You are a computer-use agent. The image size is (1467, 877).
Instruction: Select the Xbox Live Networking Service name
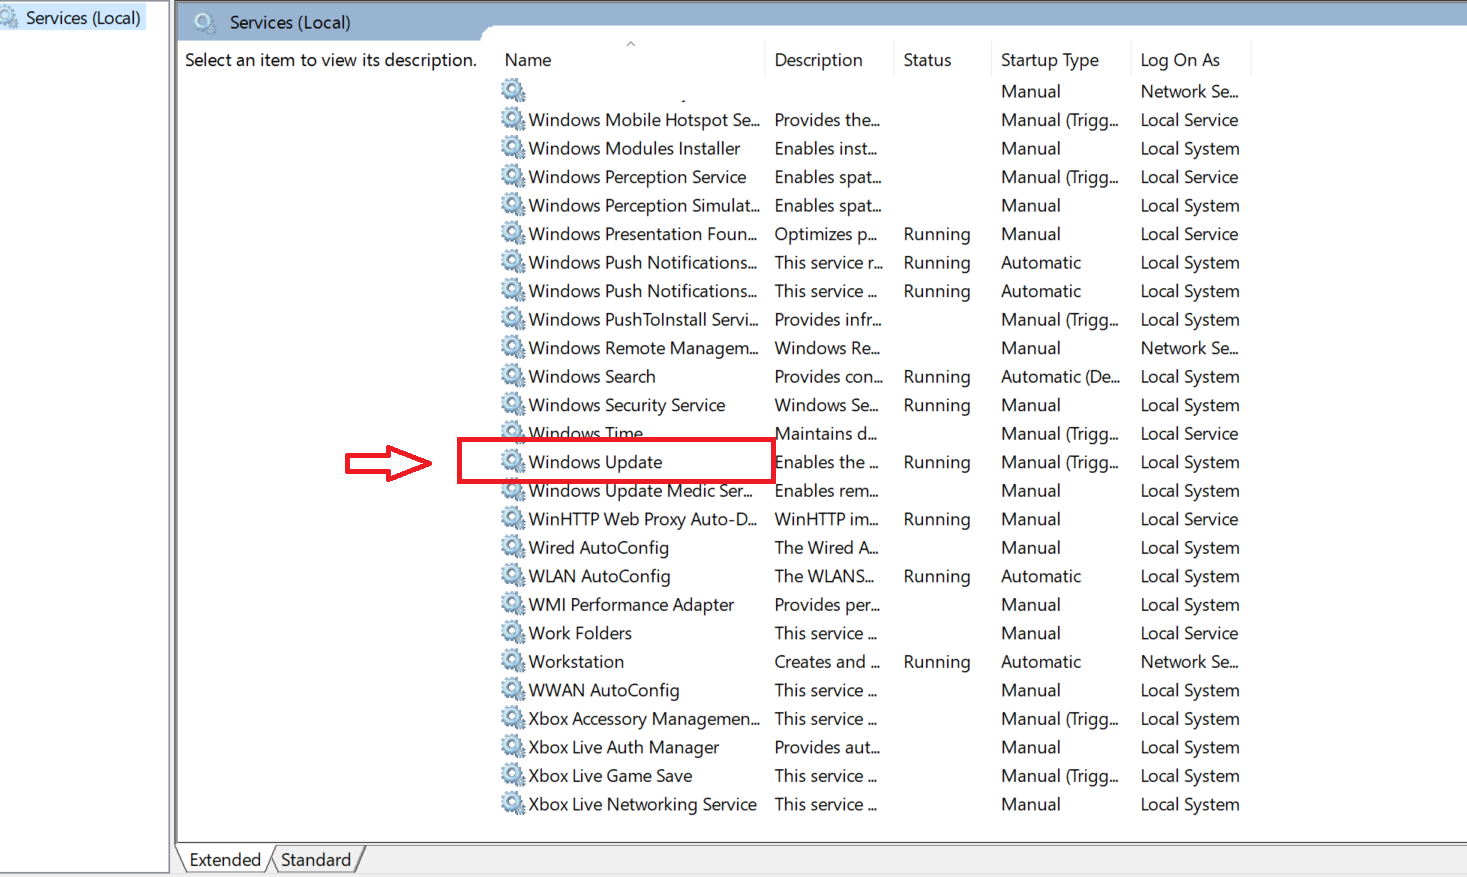[x=643, y=804]
